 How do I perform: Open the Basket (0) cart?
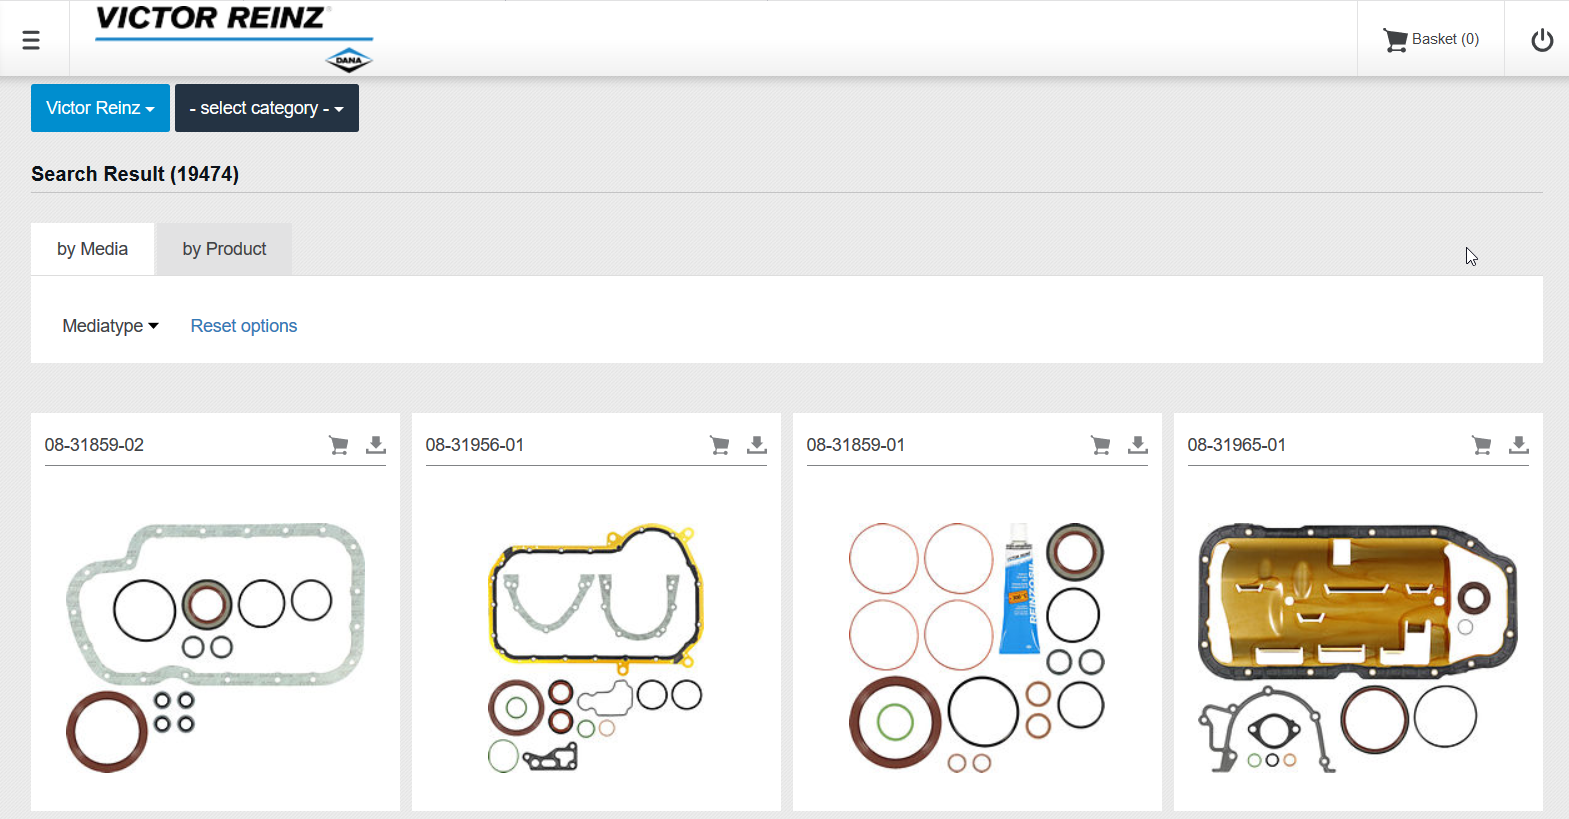click(x=1431, y=39)
